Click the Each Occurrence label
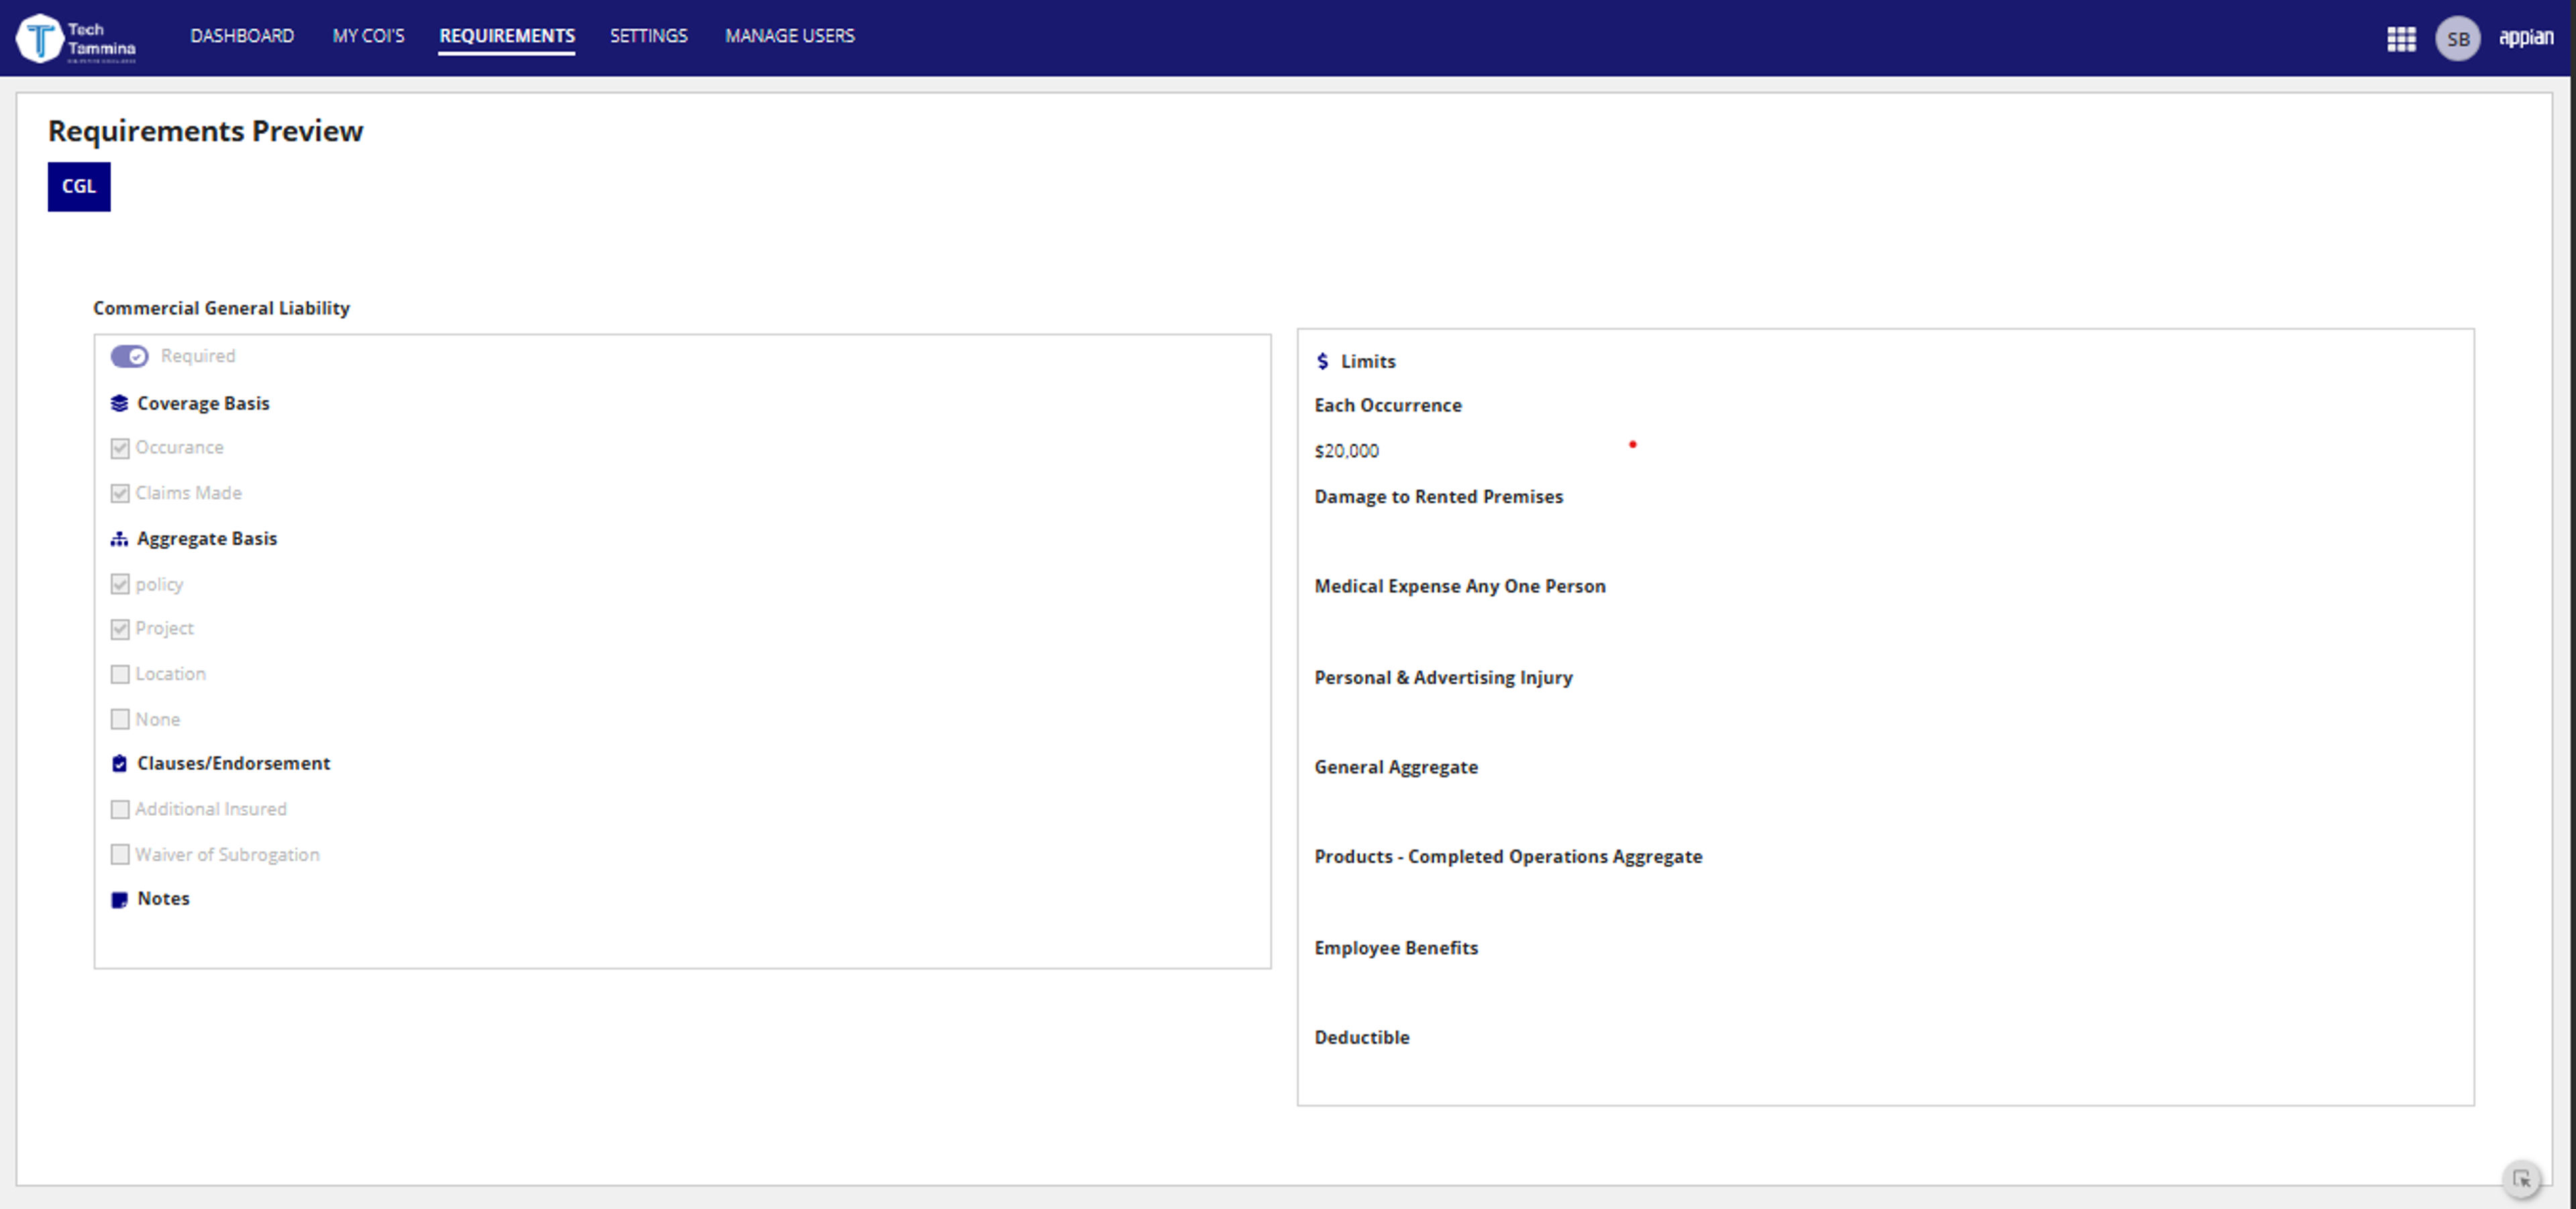 click(1387, 405)
